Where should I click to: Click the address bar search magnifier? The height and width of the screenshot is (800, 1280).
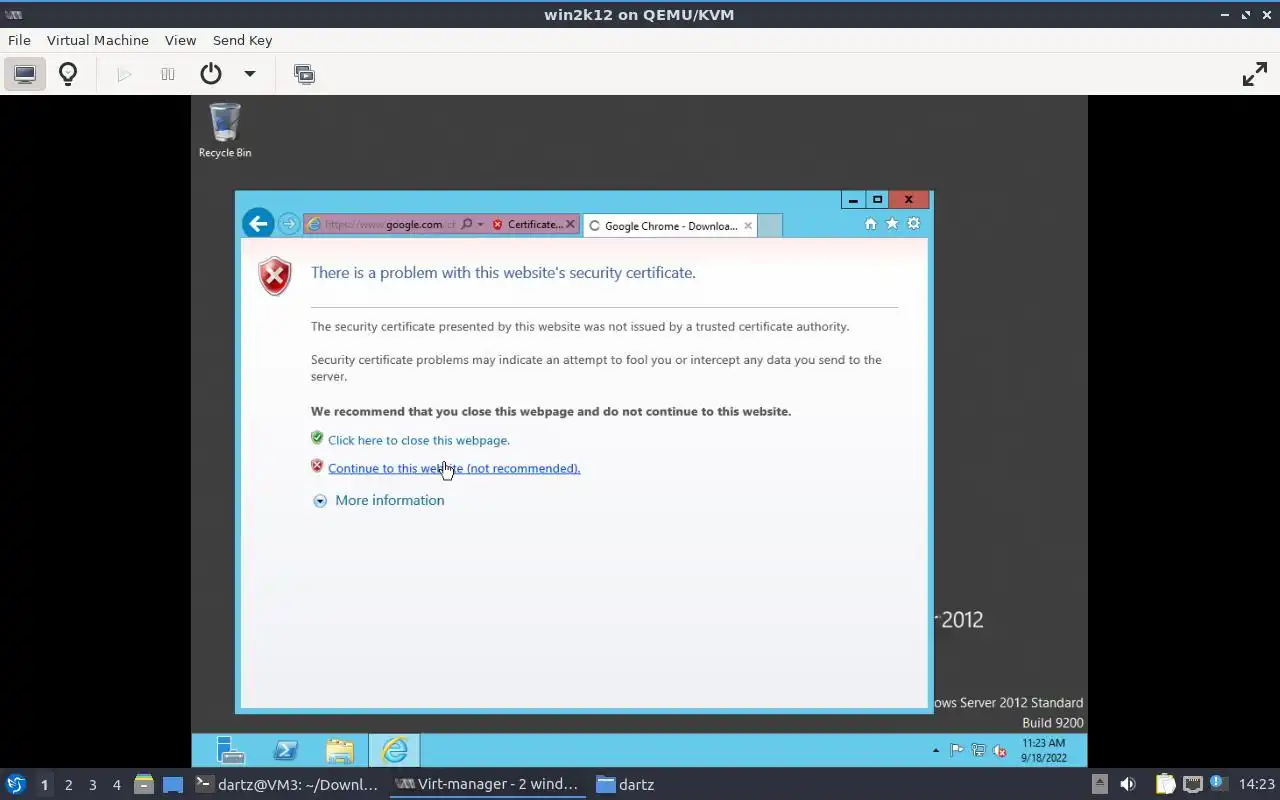pos(467,224)
